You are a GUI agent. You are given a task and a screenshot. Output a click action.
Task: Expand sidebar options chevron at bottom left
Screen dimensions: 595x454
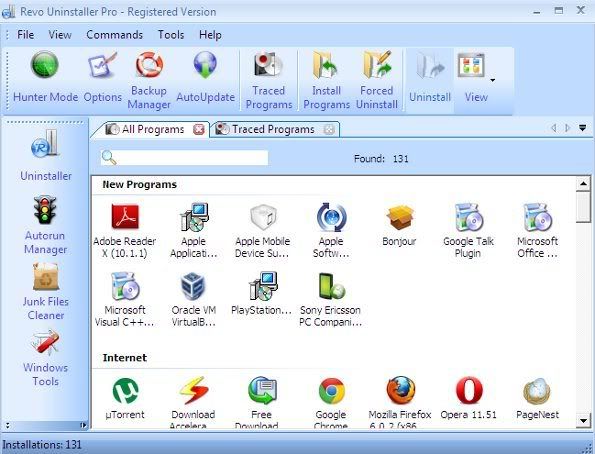pos(7,425)
